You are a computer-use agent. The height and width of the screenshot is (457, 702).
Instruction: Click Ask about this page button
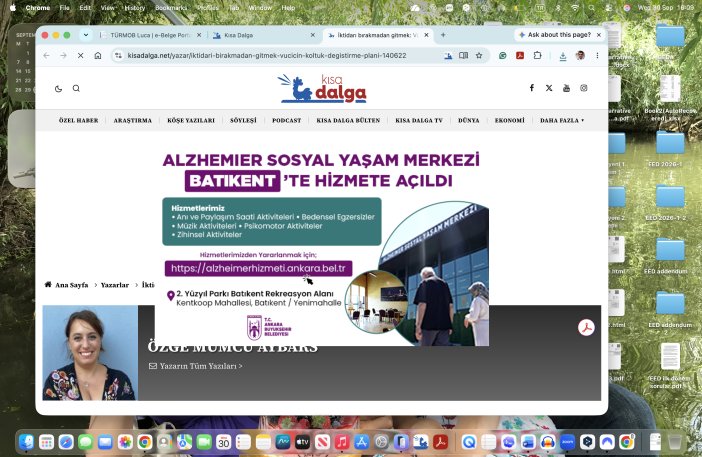coord(555,34)
